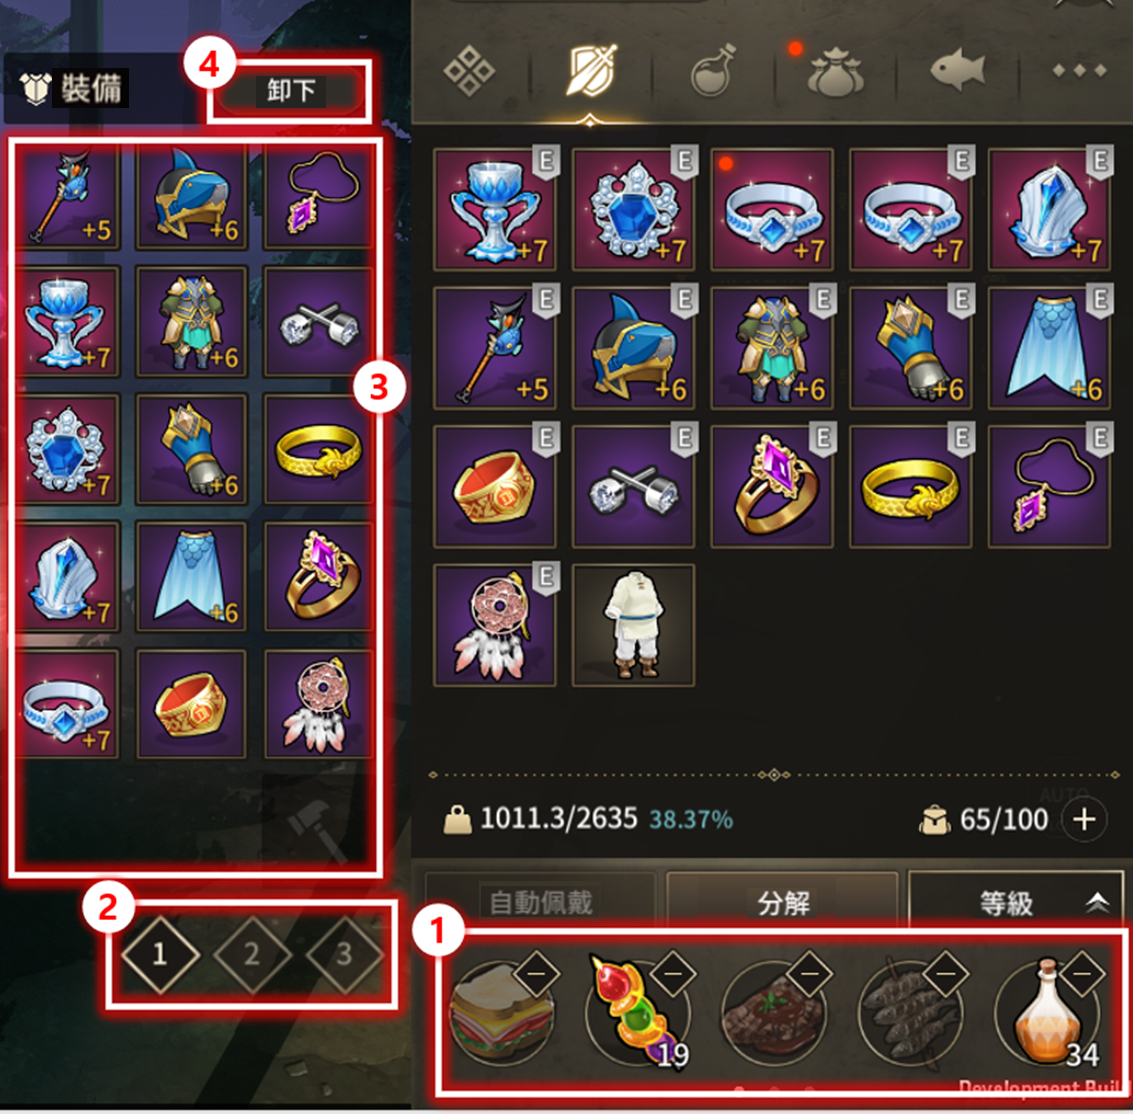
Task: Open the money bags tab
Action: tap(835, 72)
